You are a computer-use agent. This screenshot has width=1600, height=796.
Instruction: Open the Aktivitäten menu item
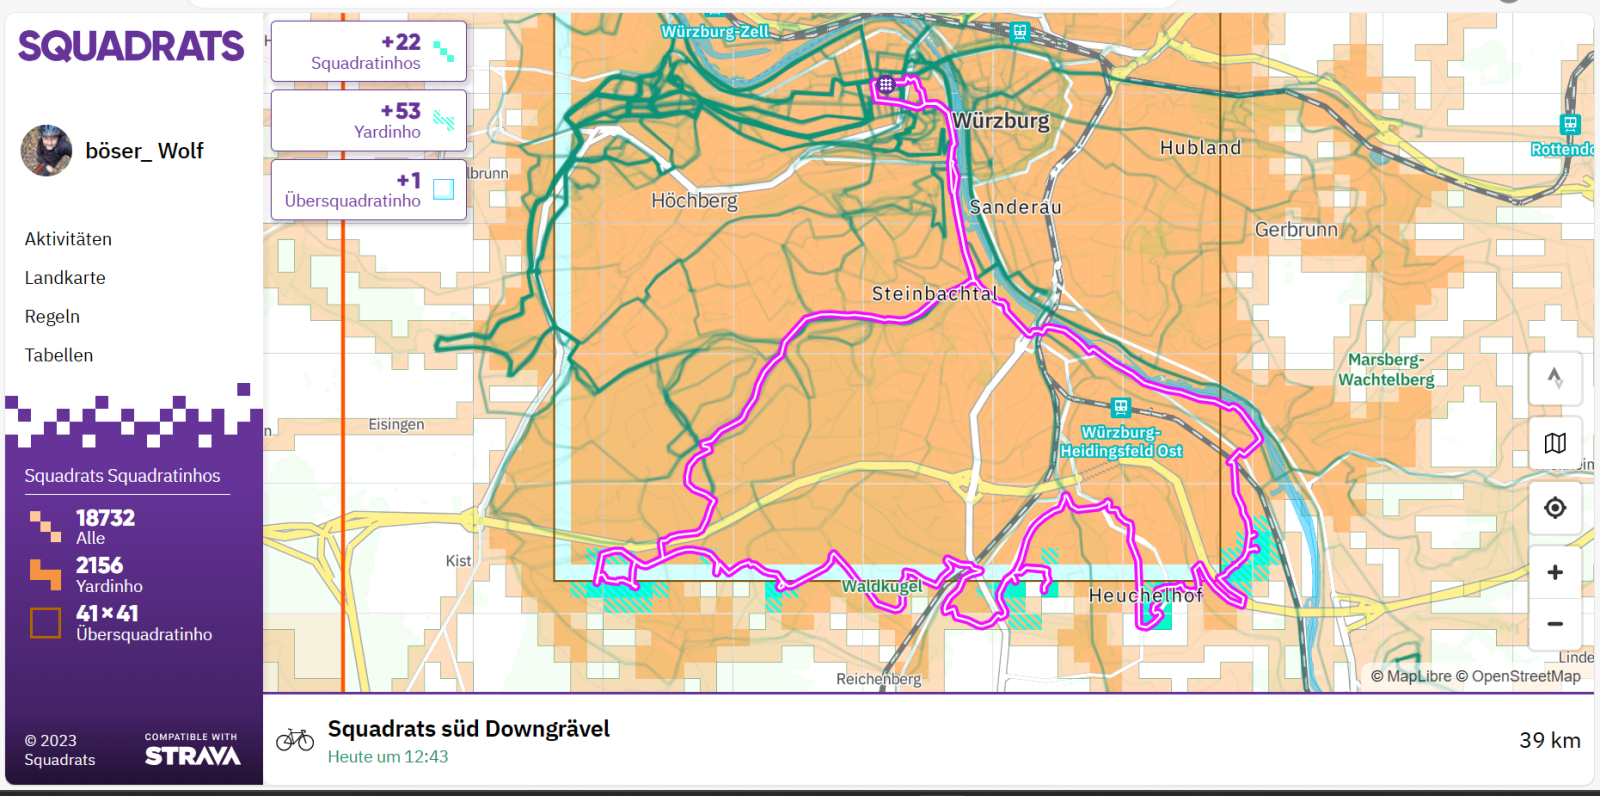coord(68,239)
